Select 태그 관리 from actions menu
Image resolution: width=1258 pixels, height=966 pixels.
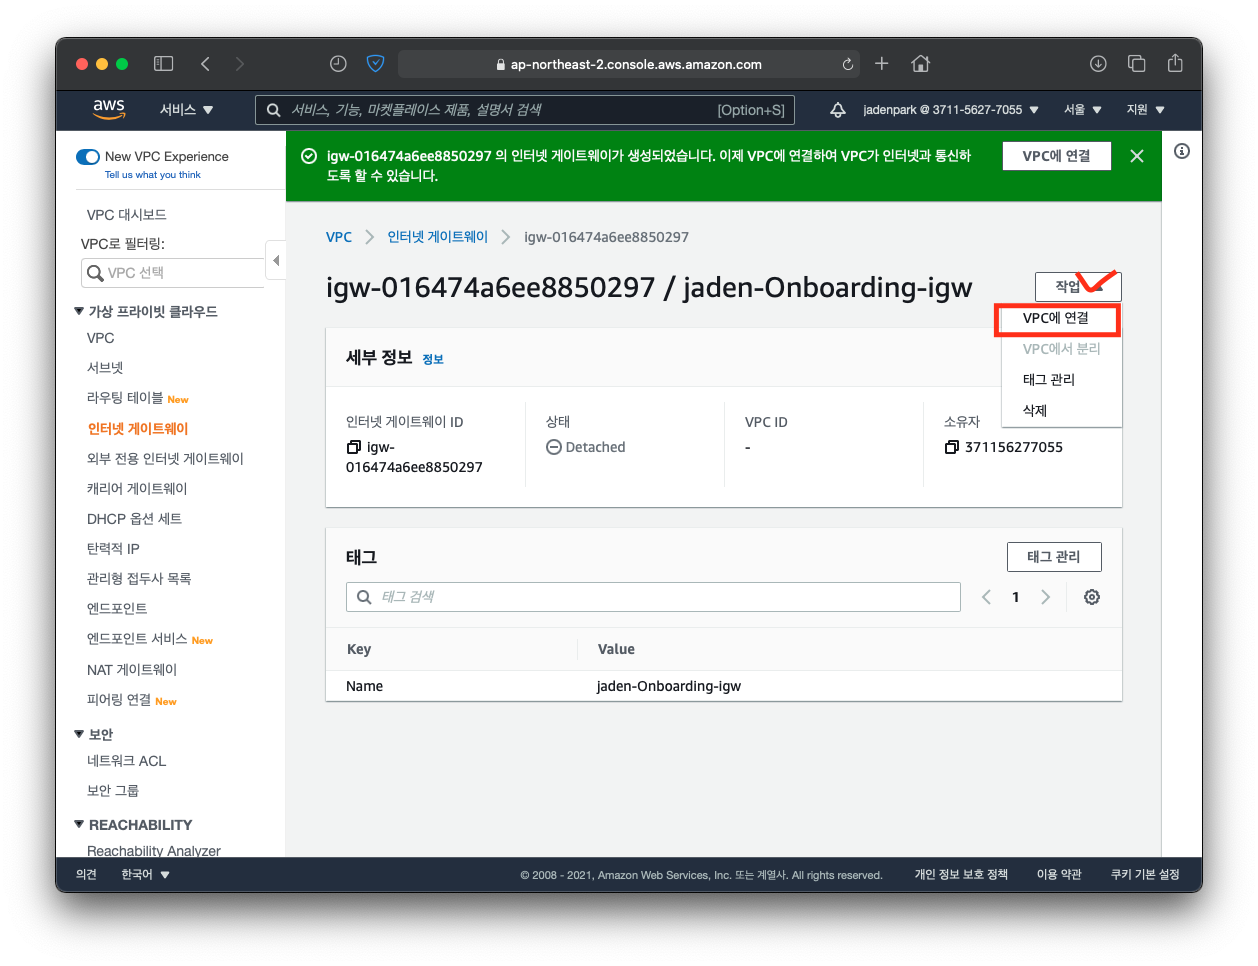point(1049,379)
